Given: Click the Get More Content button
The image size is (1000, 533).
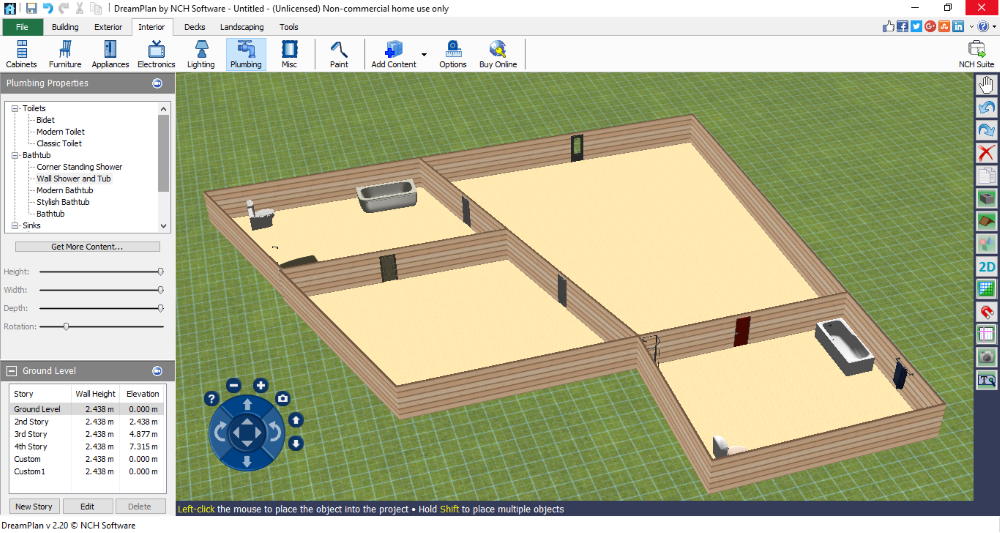Looking at the screenshot, I should 87,247.
